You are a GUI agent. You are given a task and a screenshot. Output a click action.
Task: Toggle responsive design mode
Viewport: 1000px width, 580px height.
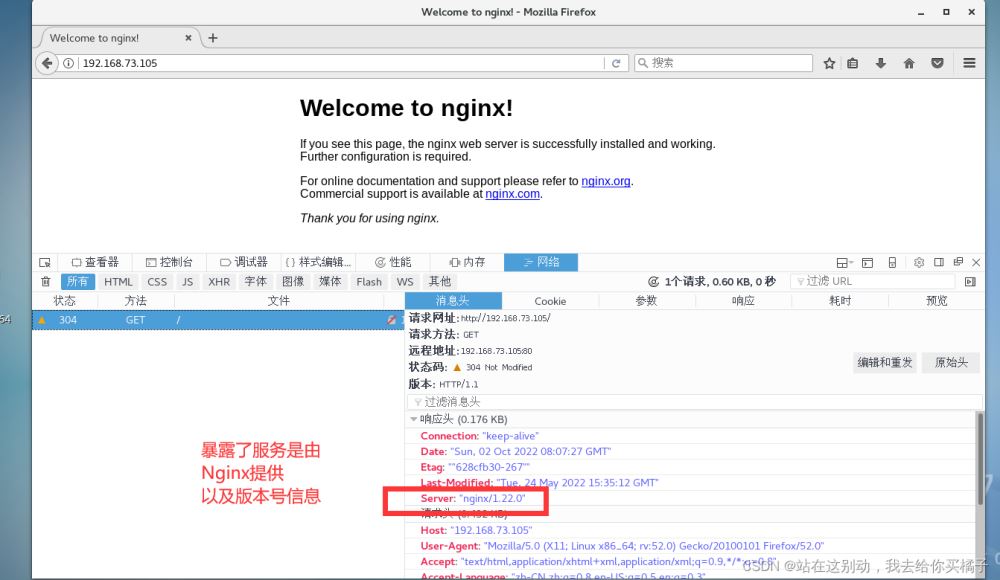click(892, 262)
